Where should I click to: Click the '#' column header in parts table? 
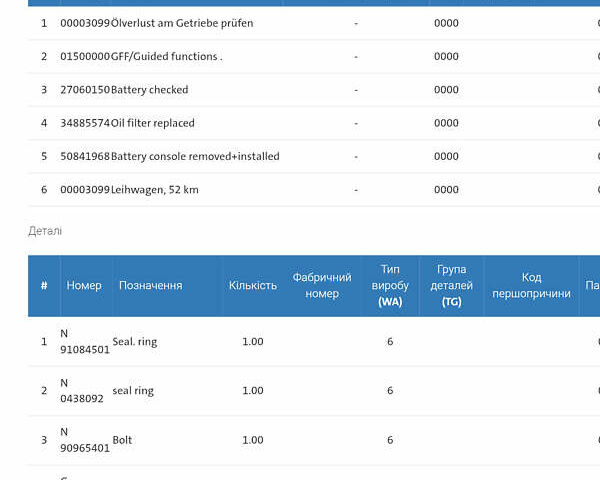[x=44, y=286]
